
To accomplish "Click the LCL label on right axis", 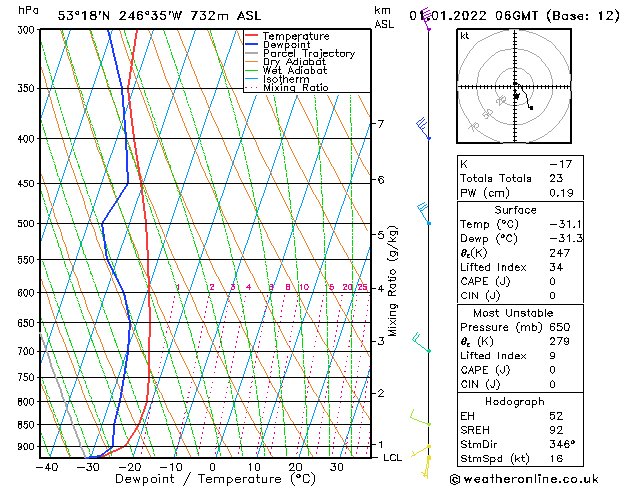I will [392, 457].
